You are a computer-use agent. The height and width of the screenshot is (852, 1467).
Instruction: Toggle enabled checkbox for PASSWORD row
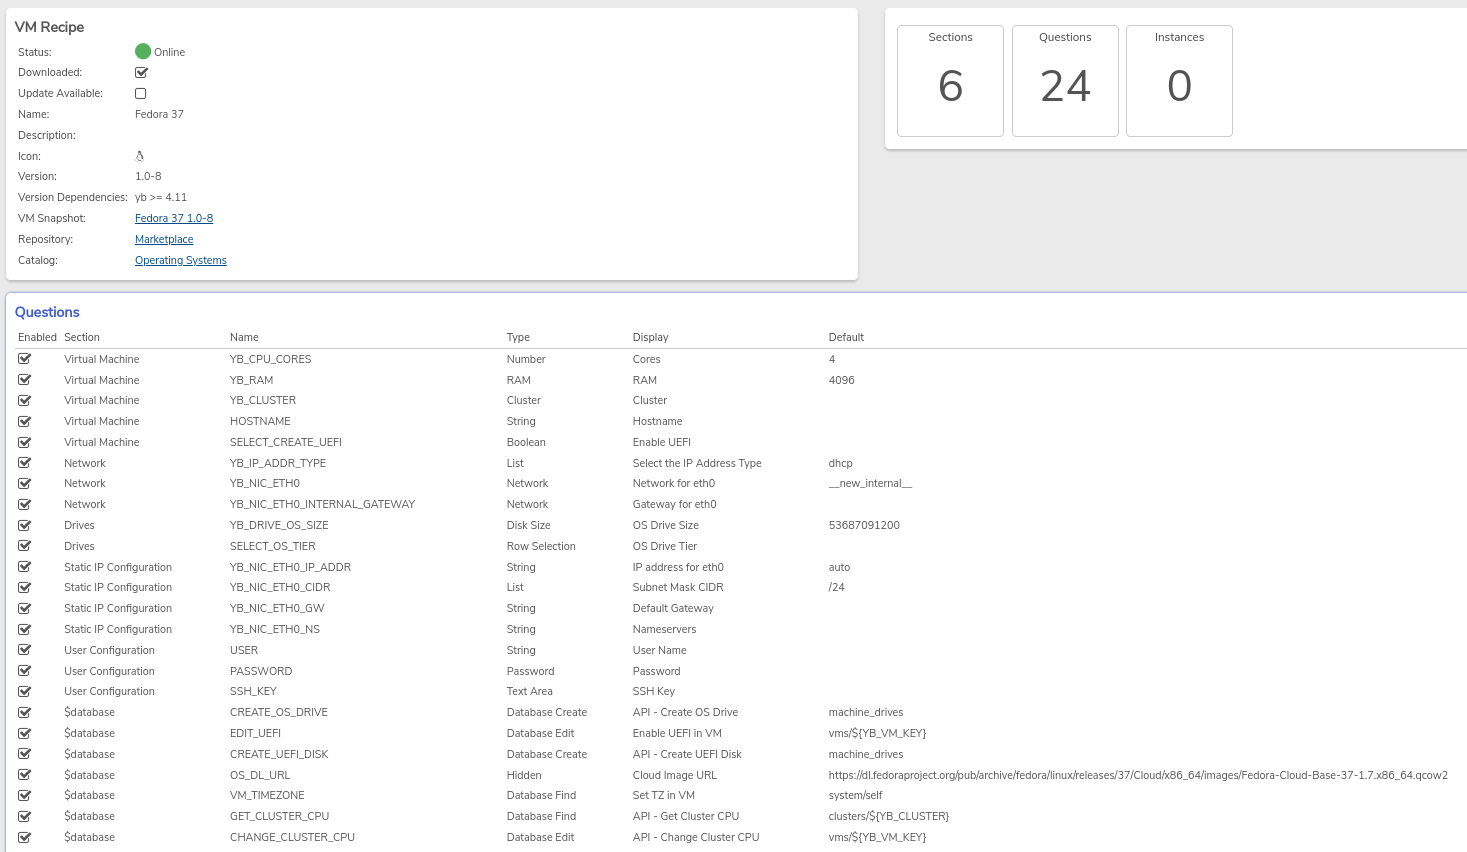(x=25, y=670)
